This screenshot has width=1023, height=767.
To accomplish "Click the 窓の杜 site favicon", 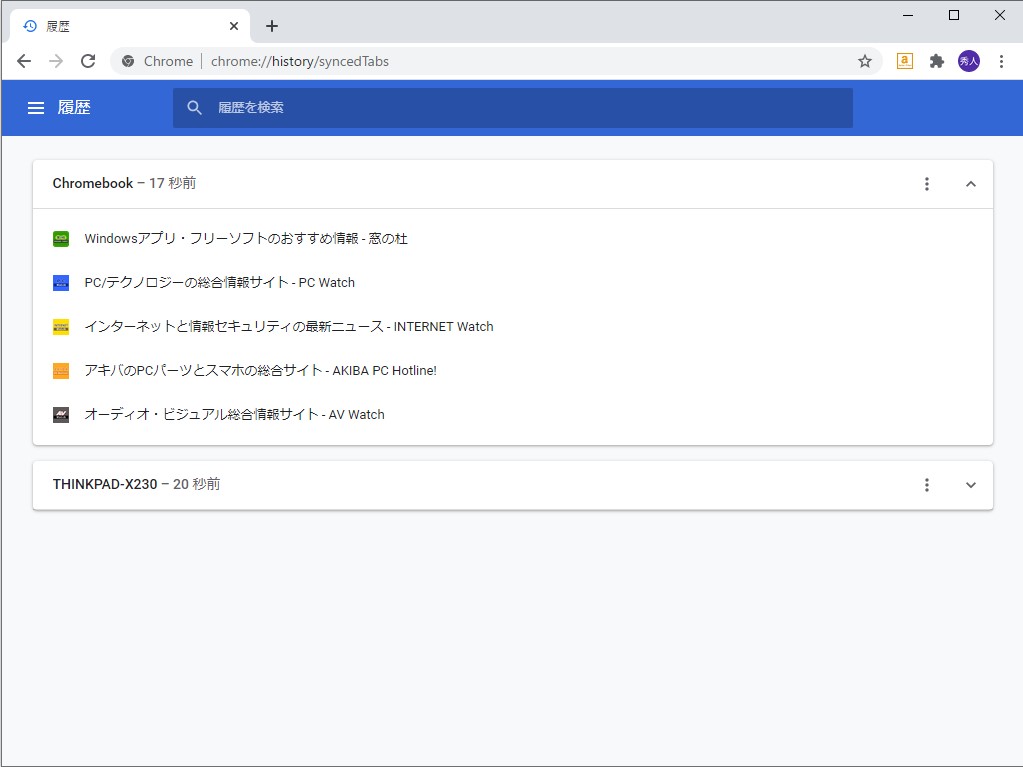I will (x=61, y=238).
